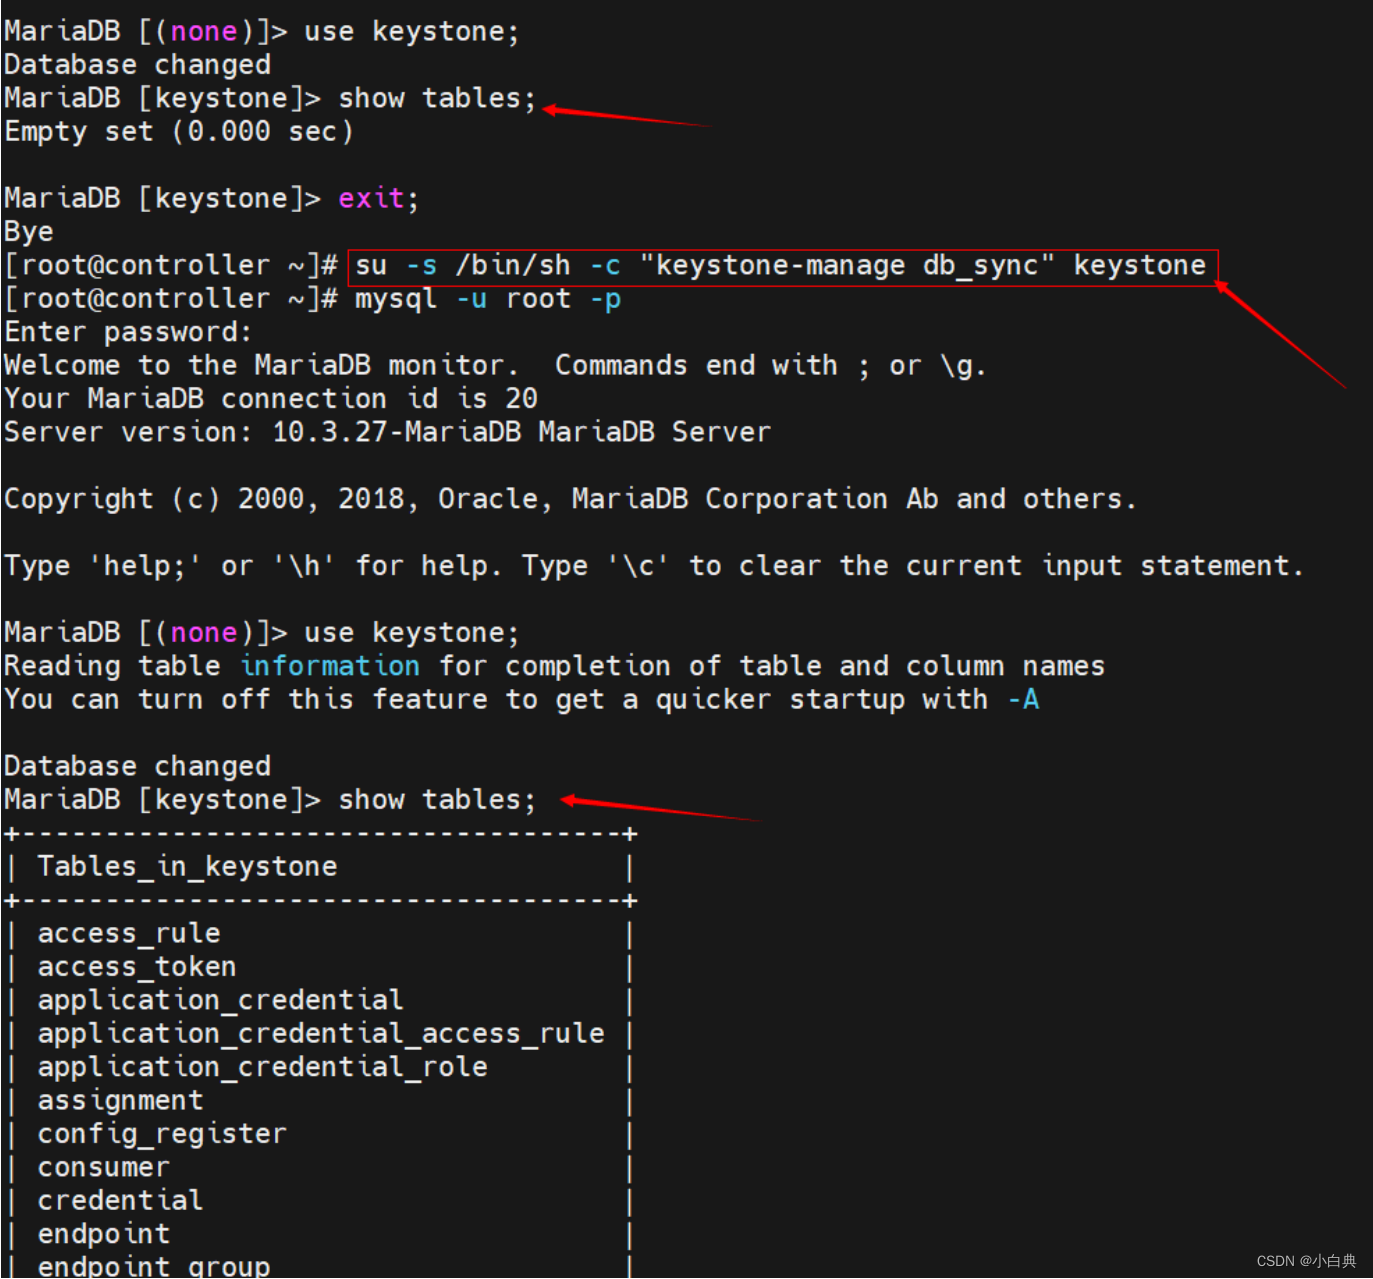Select 'Reading table information for completion' line
Viewport: 1373px width, 1279px height.
pos(554,666)
